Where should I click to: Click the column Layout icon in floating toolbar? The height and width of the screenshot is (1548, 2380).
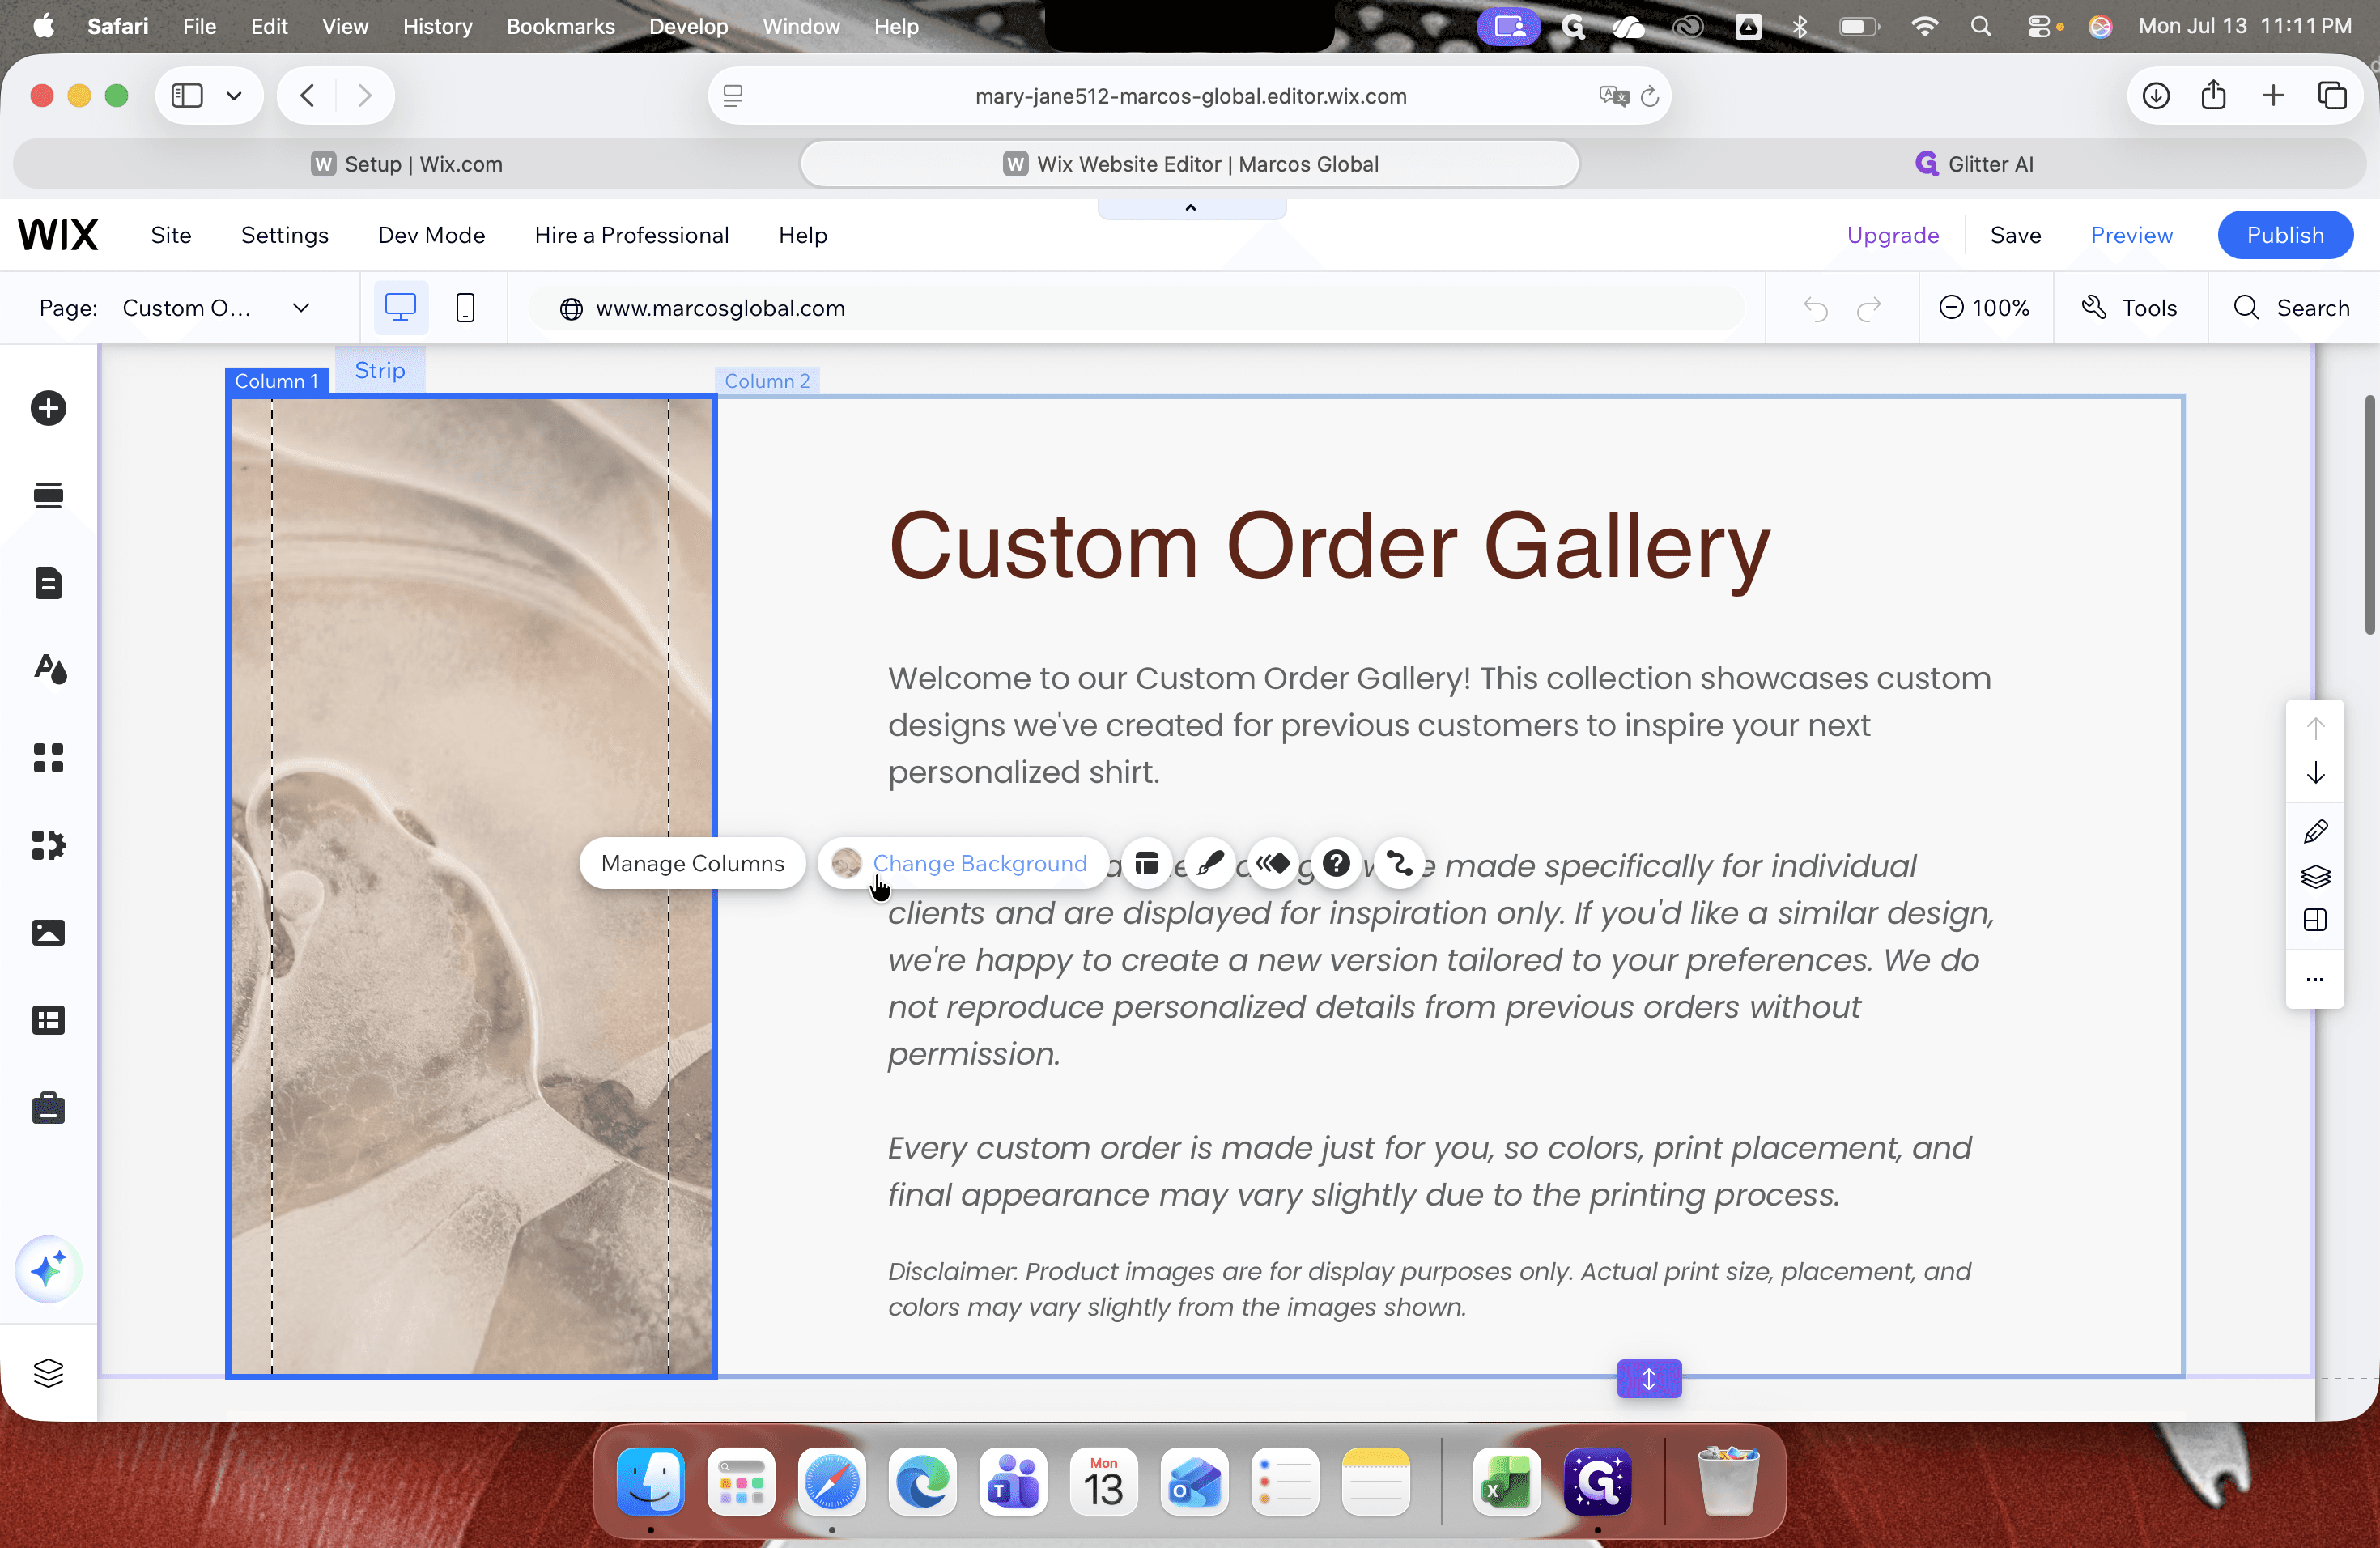pyautogui.click(x=1147, y=863)
